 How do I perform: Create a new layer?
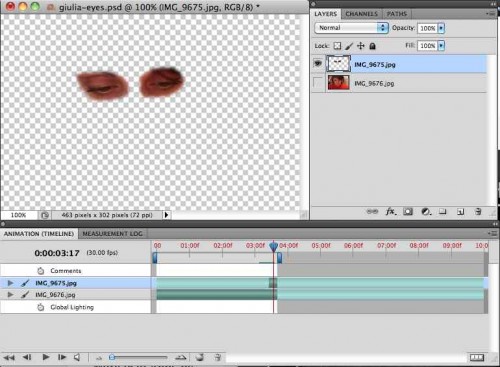coord(460,212)
